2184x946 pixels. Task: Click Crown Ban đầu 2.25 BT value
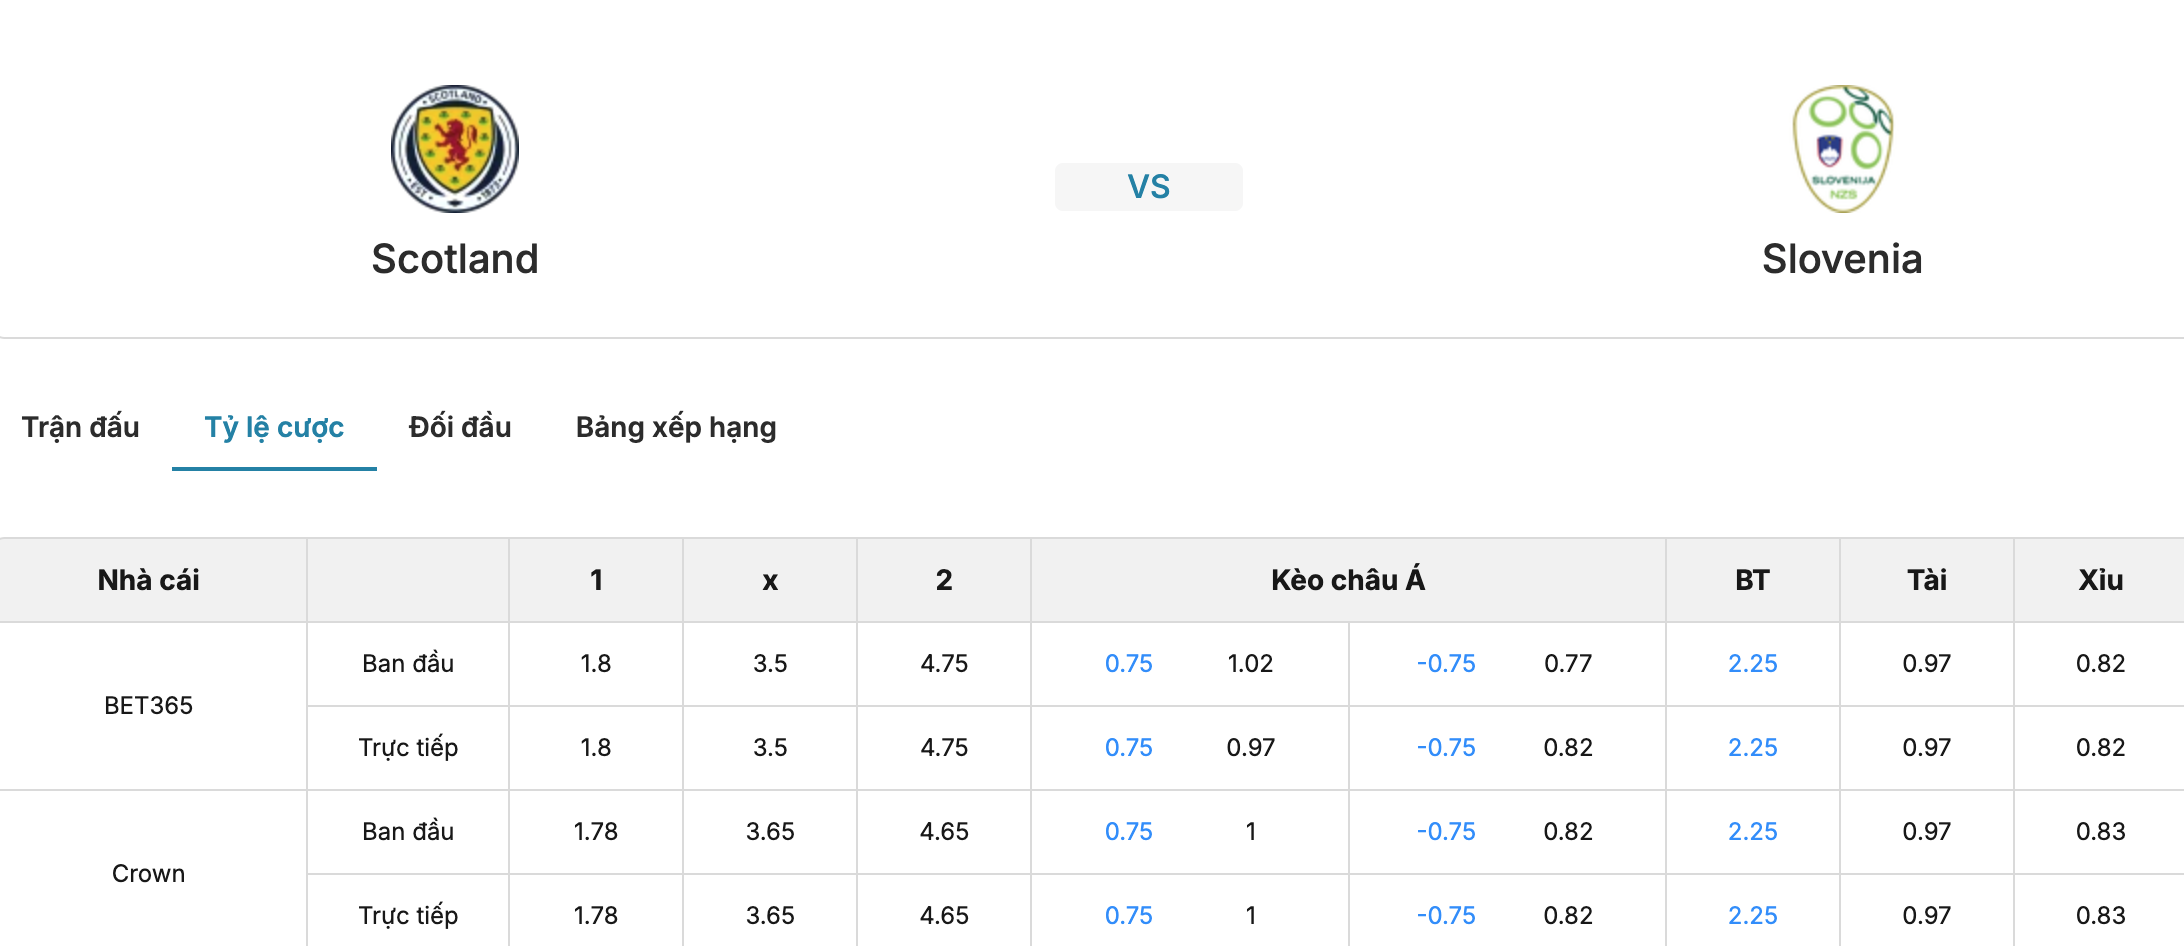click(1753, 832)
